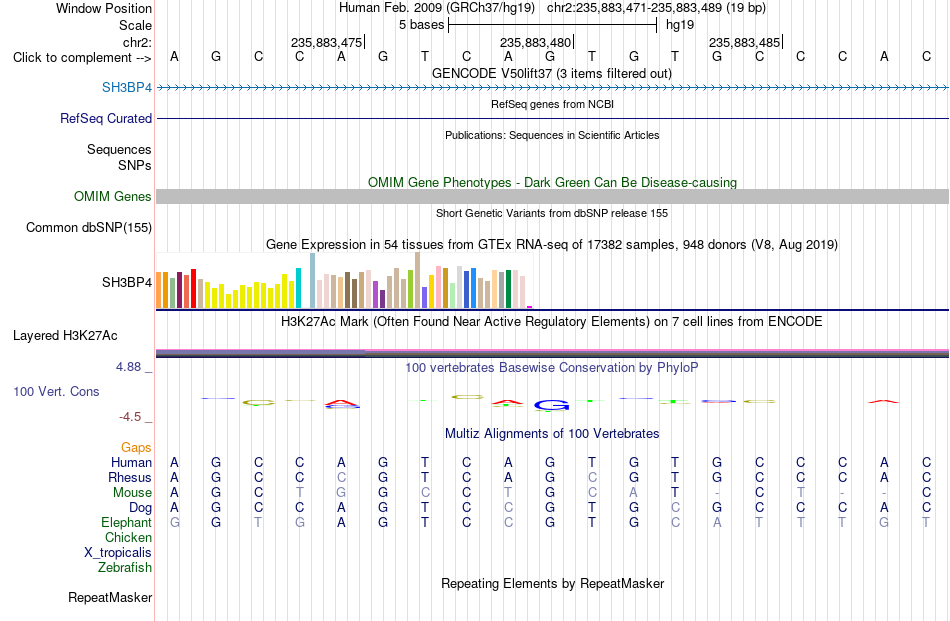The image size is (950, 621).
Task: Select the chr2: ruler label
Action: pos(137,42)
